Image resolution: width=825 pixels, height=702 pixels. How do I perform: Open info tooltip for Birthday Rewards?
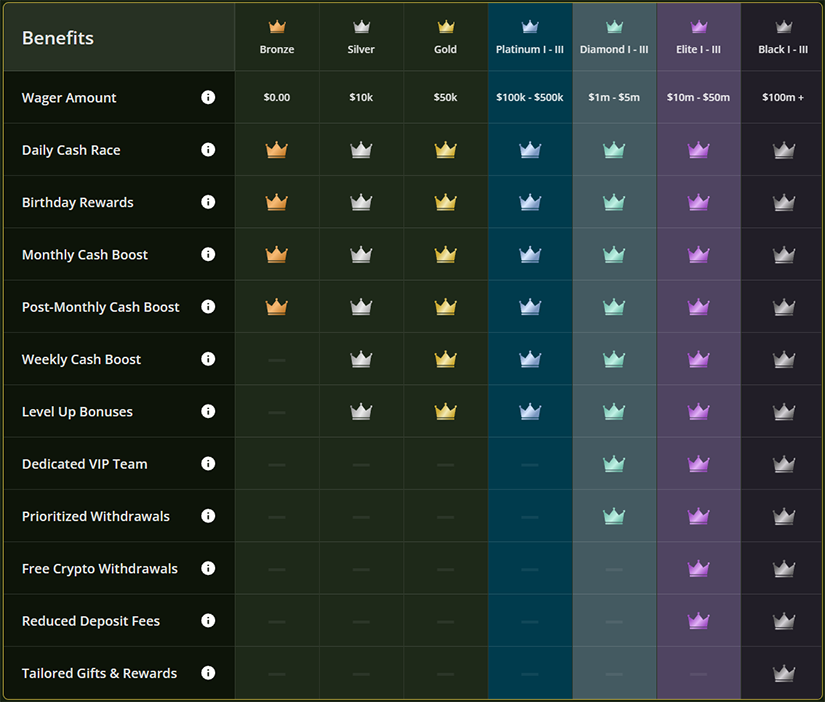tap(208, 202)
